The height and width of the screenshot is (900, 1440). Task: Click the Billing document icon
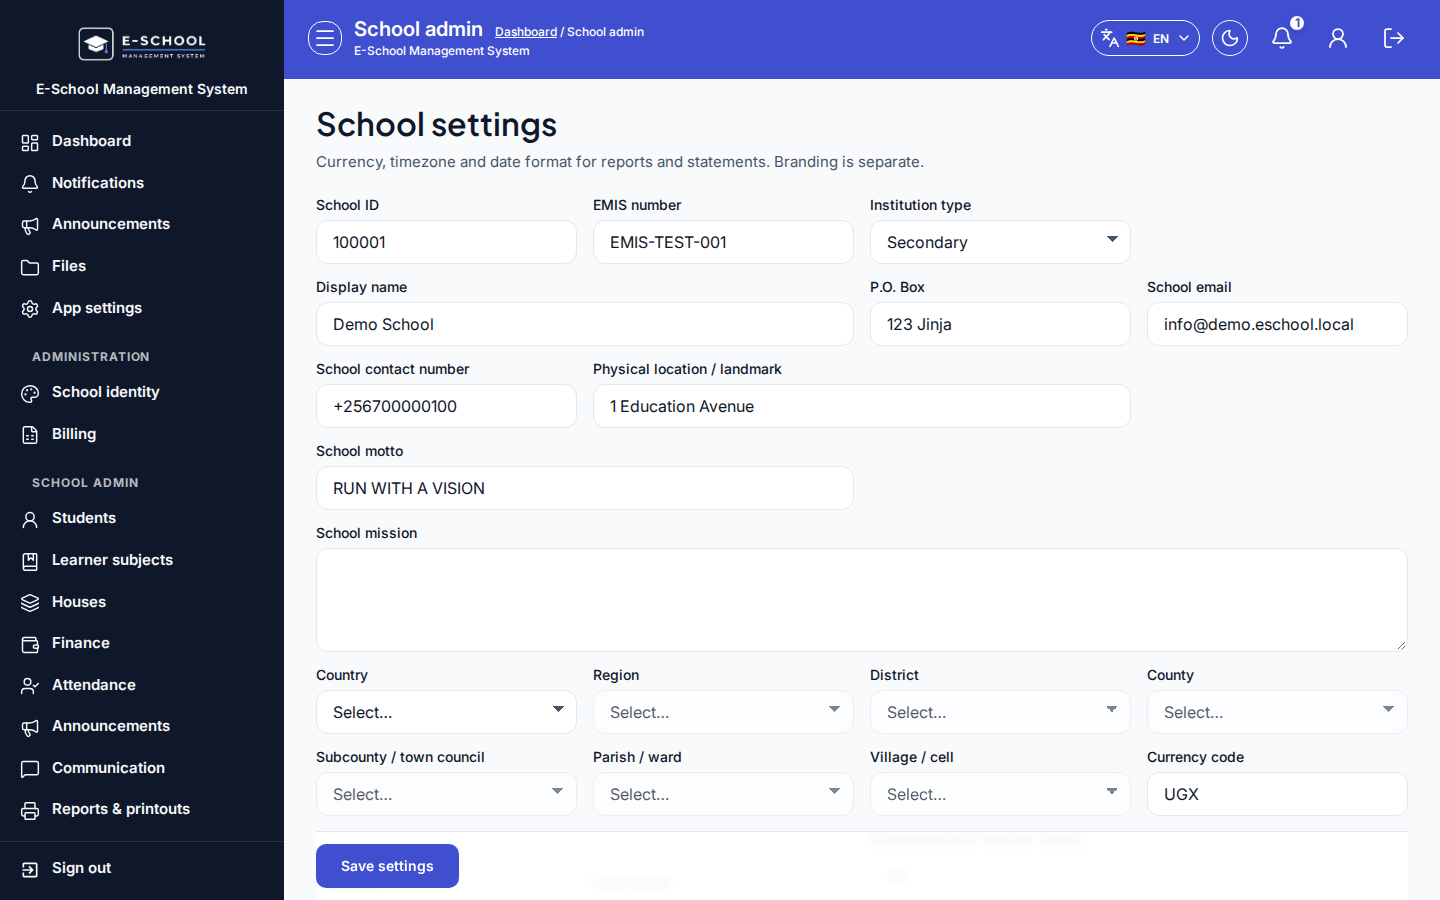(x=30, y=435)
